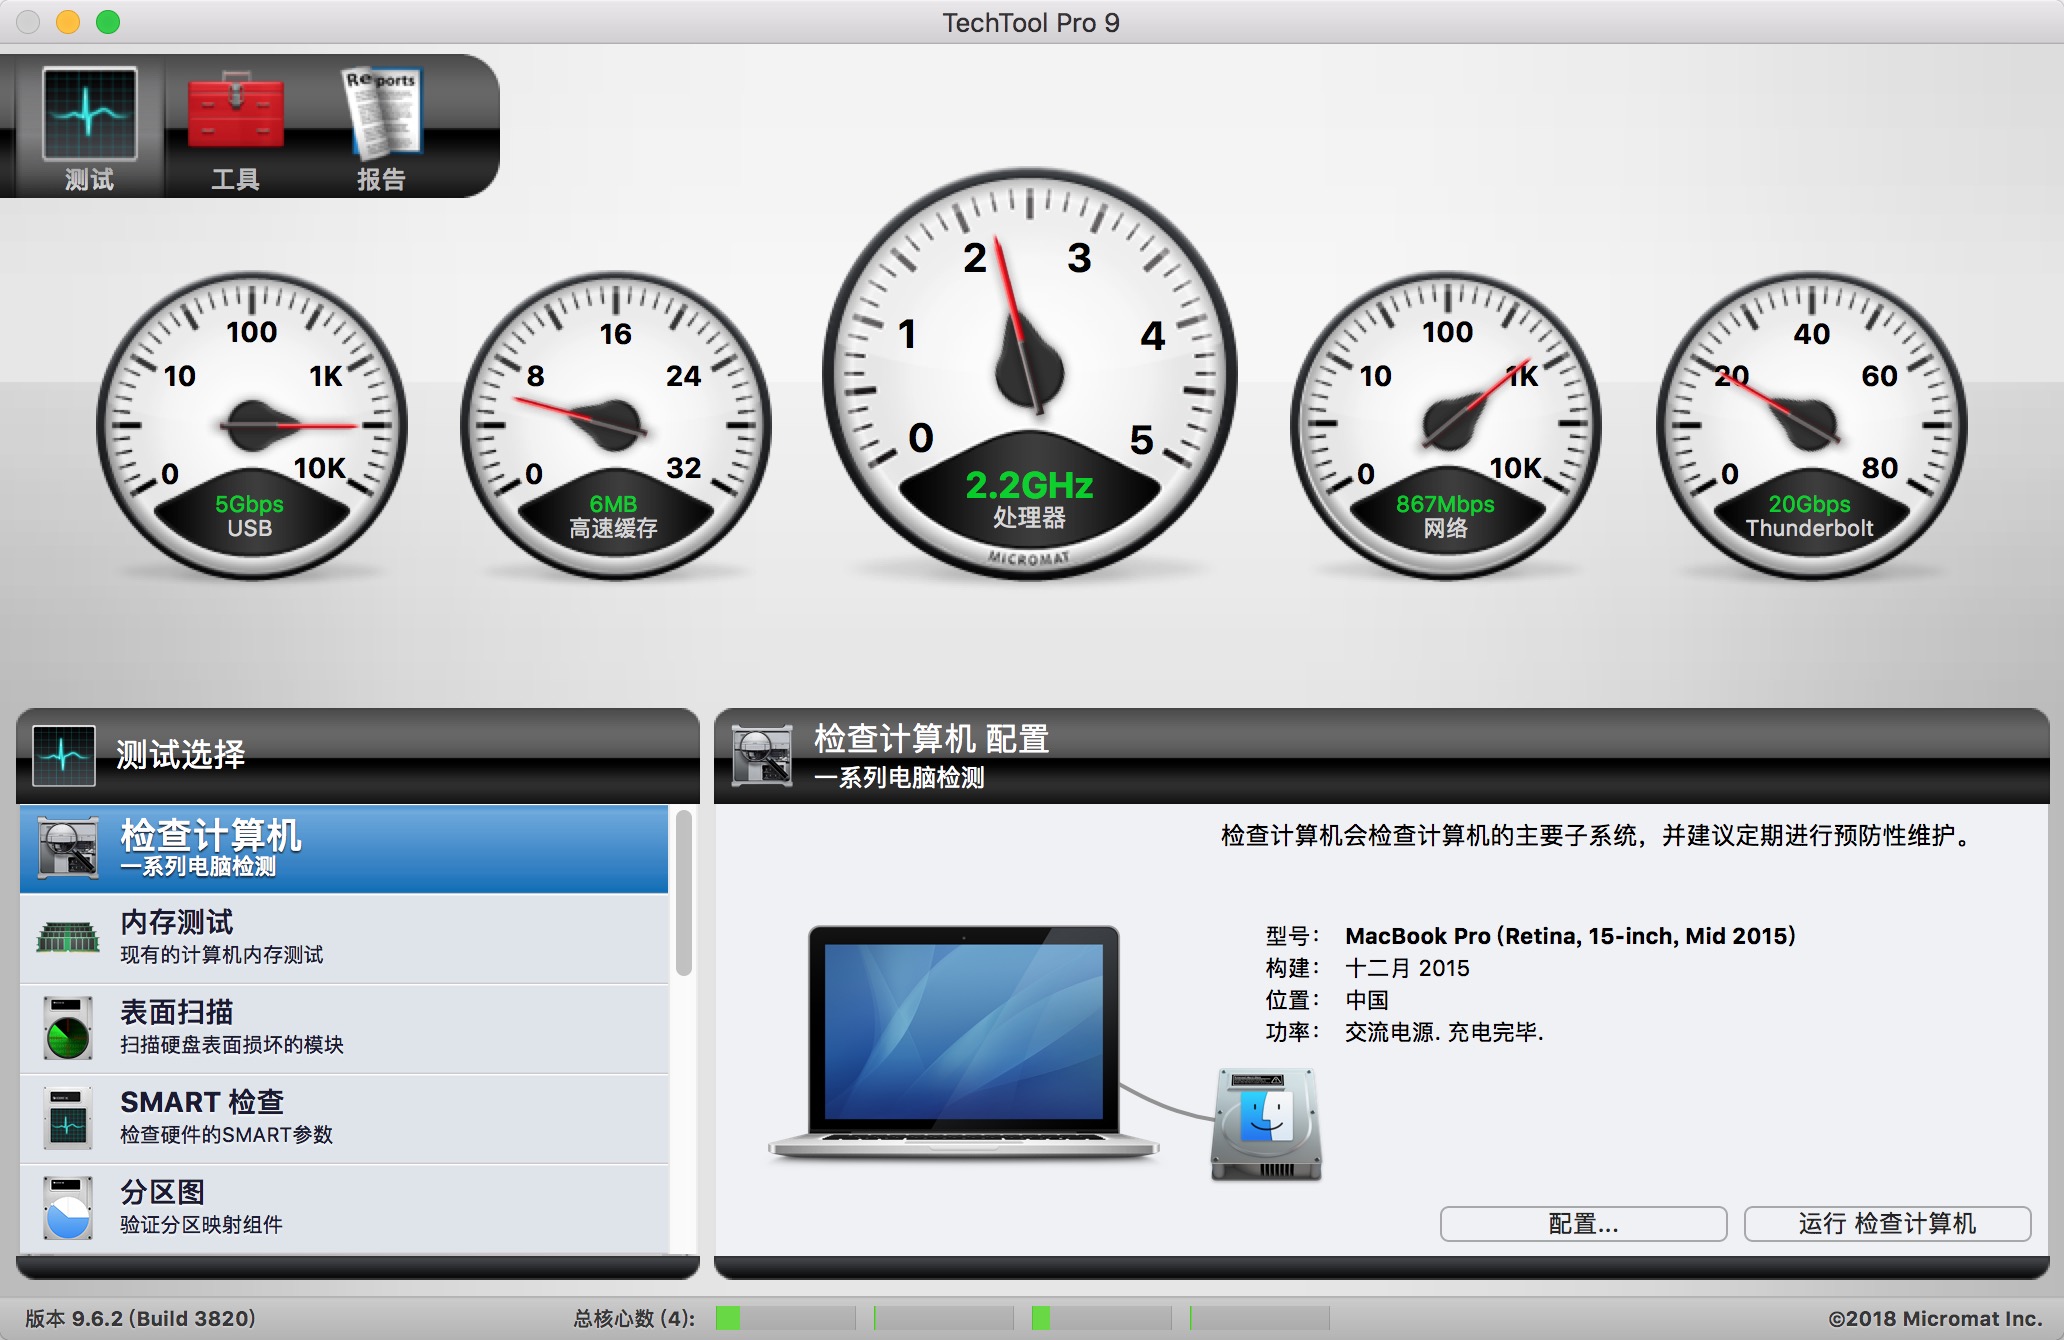This screenshot has width=2064, height=1340.
Task: Open the 报告 Reports icon
Action: point(382,113)
